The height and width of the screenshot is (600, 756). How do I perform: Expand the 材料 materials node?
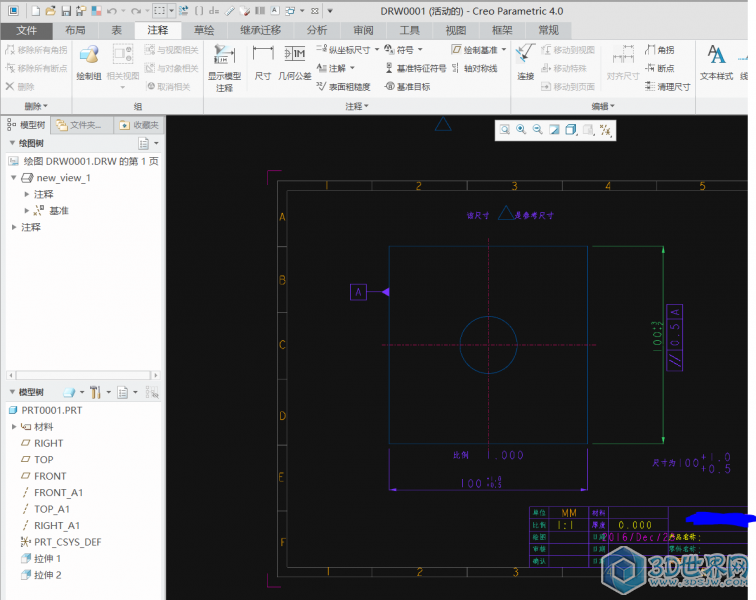tap(14, 426)
